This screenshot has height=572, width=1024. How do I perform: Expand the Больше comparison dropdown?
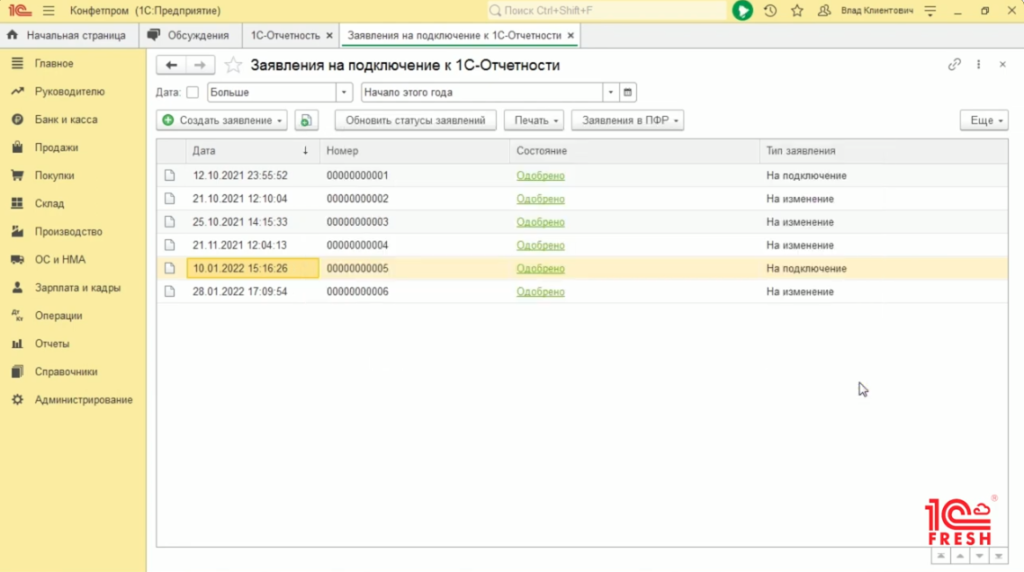tap(344, 92)
